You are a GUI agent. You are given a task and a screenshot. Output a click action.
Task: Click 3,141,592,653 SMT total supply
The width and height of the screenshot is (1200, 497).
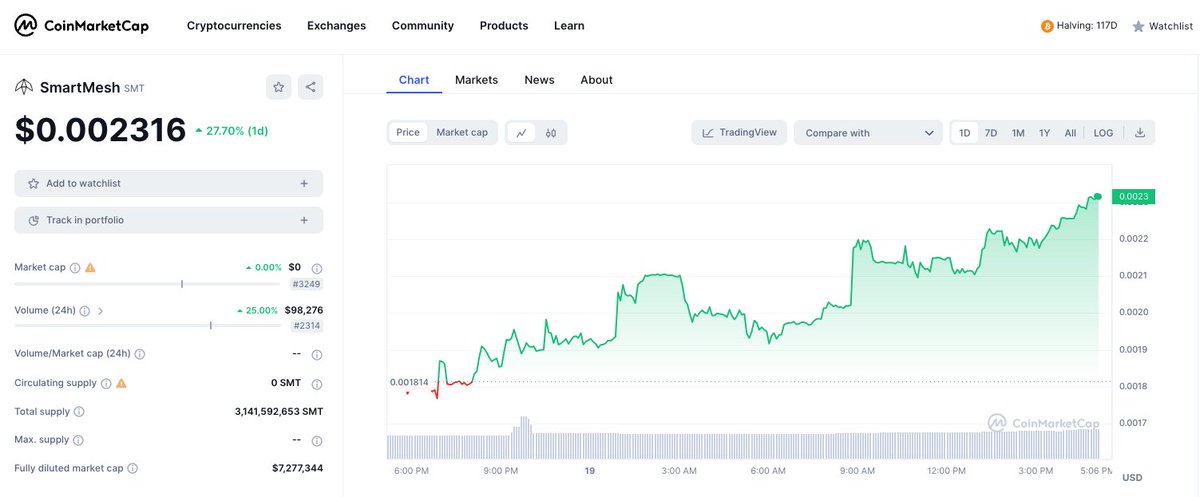(278, 411)
